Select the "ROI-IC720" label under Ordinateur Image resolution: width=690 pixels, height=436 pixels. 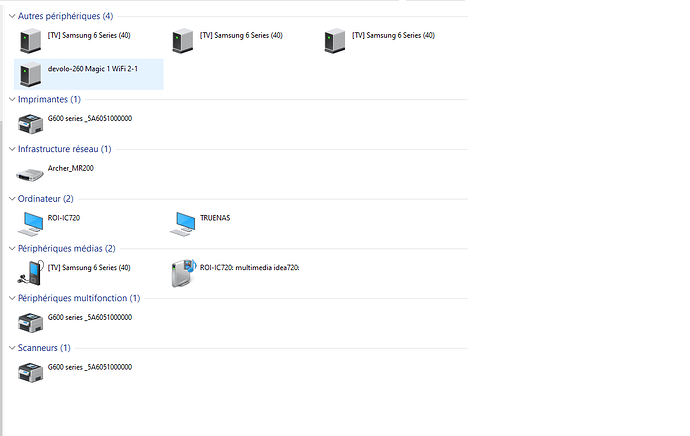pyautogui.click(x=64, y=218)
